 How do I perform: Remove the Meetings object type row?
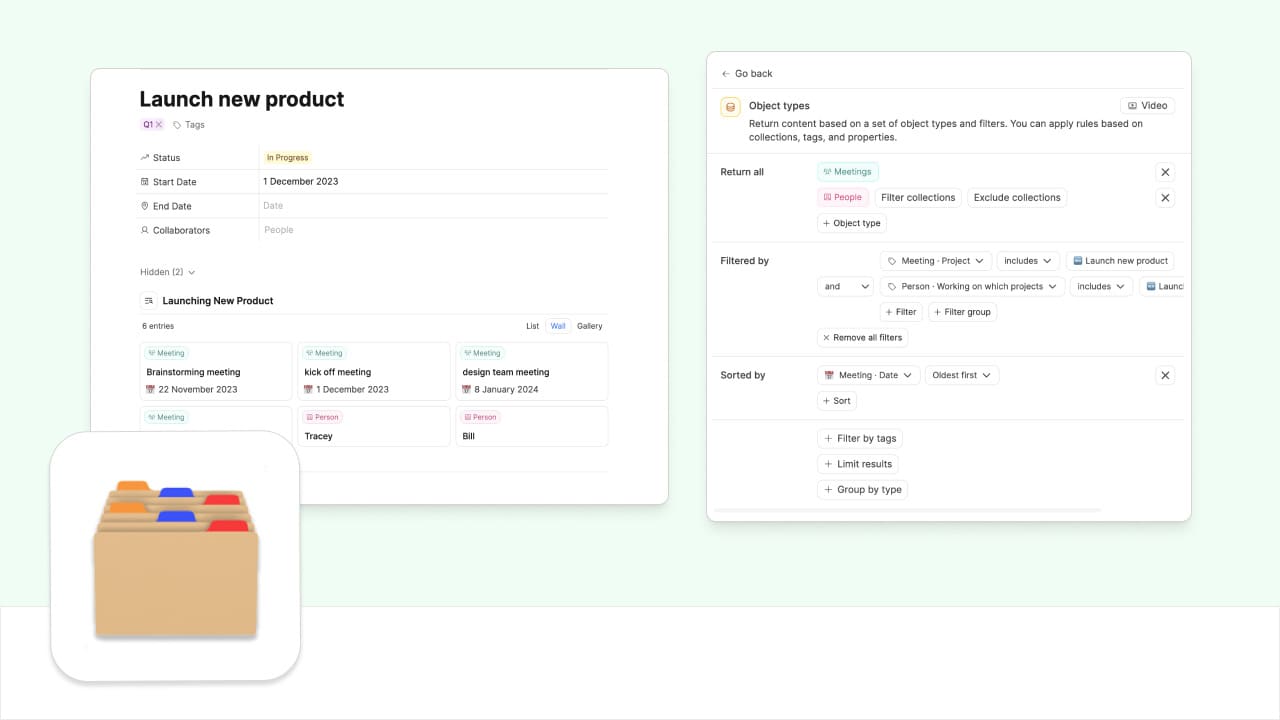1165,172
